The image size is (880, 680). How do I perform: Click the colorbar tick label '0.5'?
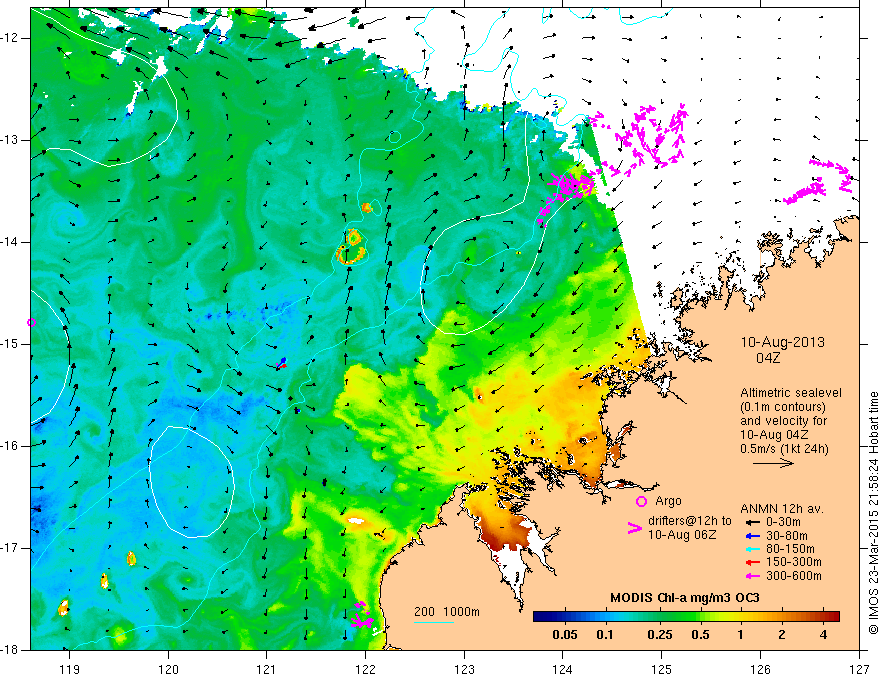pos(700,635)
